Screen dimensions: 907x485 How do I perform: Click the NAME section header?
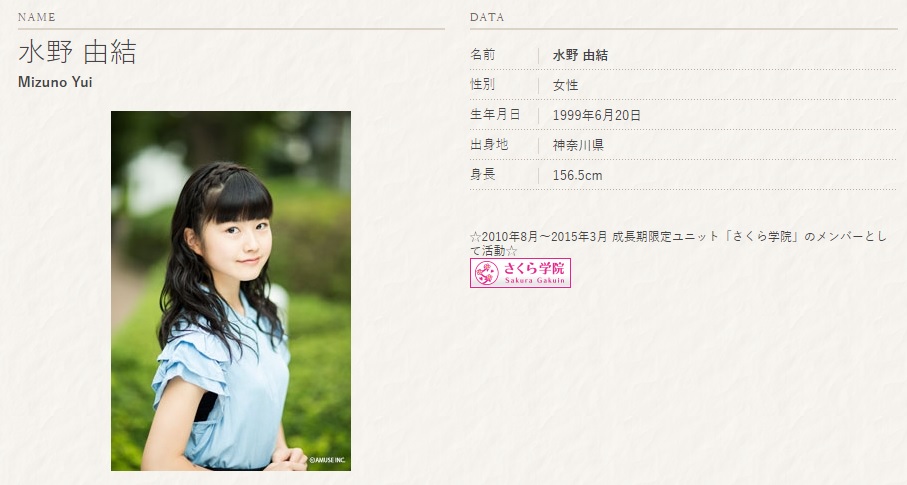pos(36,17)
